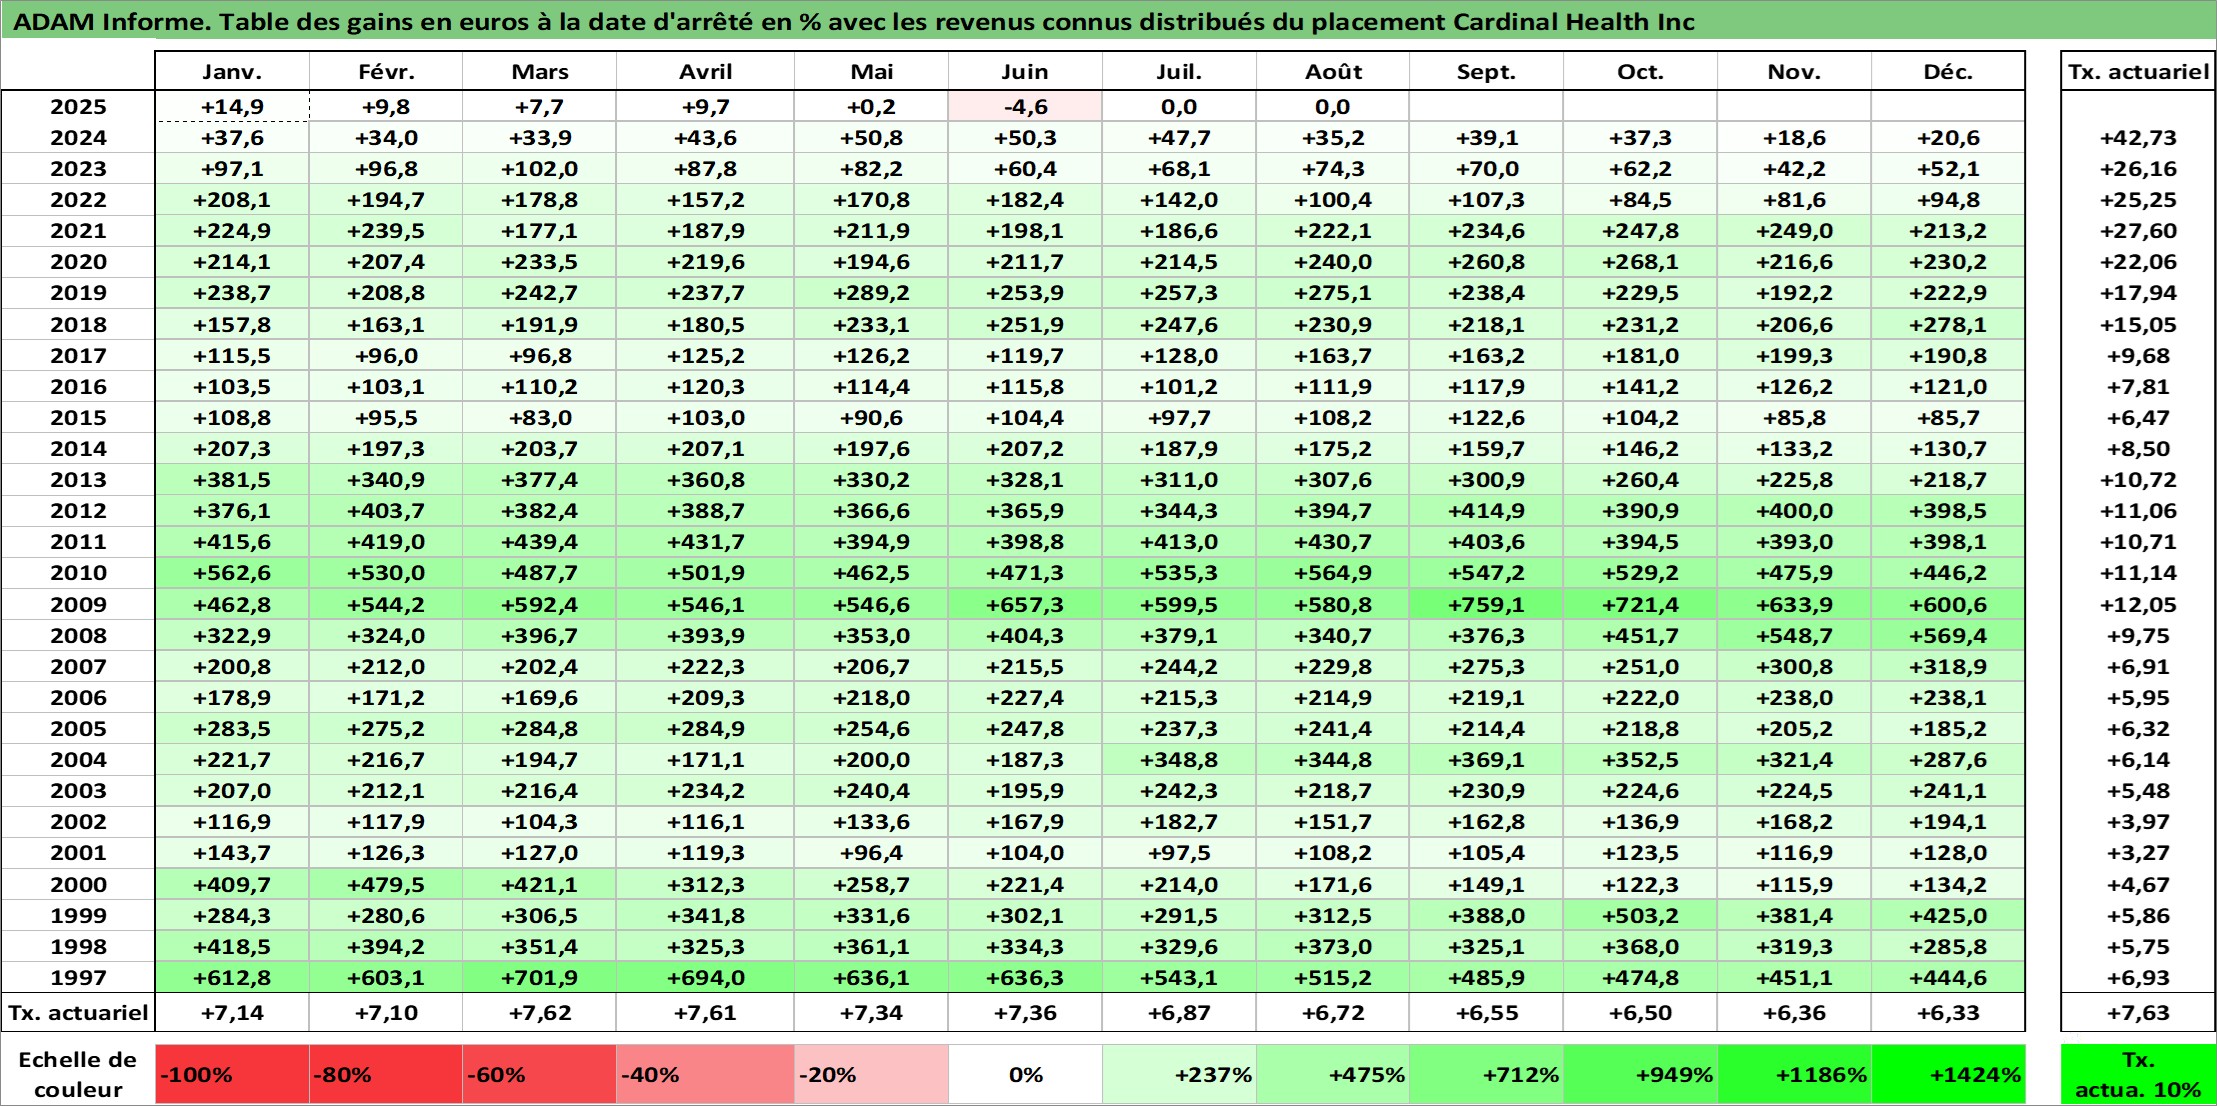Click the Juin column header

(x=1025, y=72)
